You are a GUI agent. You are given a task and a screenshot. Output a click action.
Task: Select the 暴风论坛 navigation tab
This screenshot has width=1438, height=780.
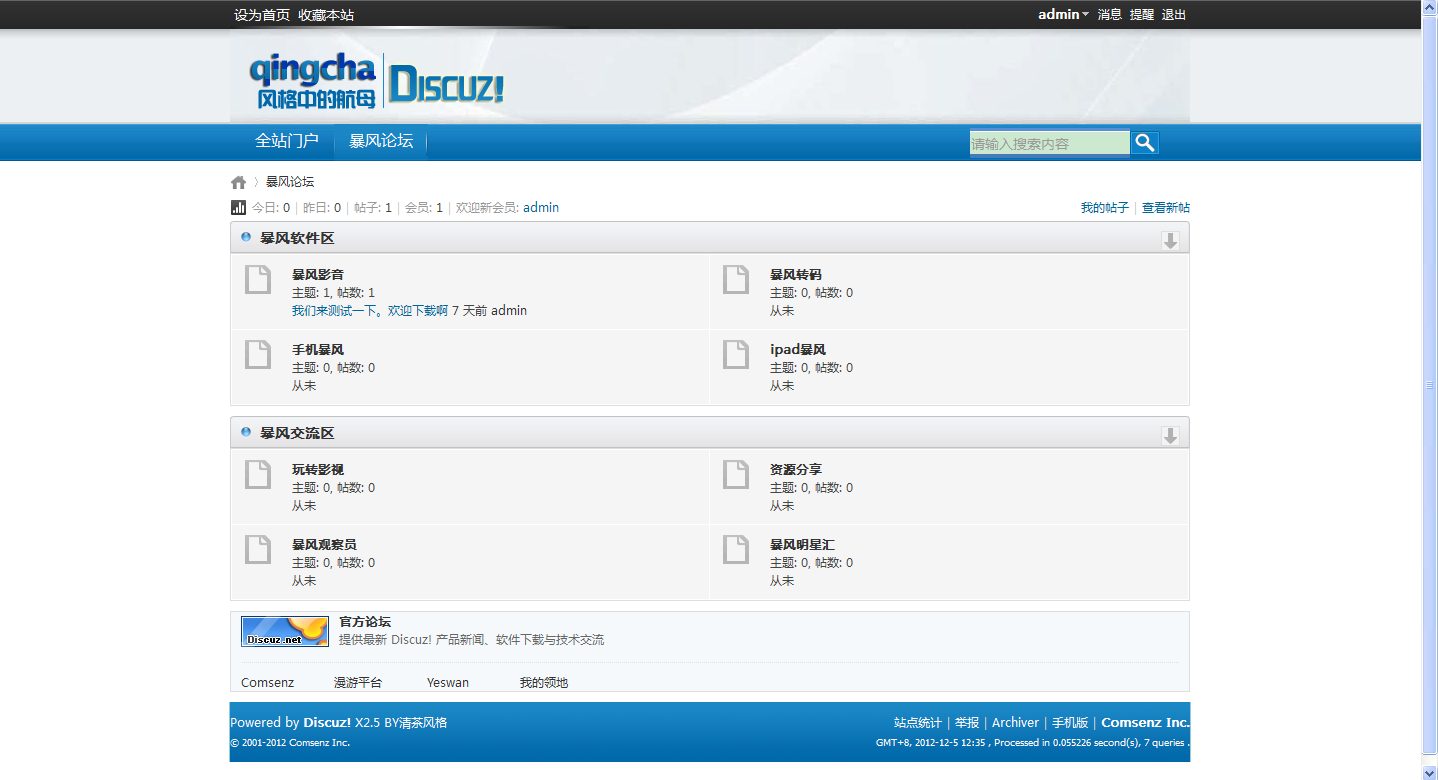381,141
